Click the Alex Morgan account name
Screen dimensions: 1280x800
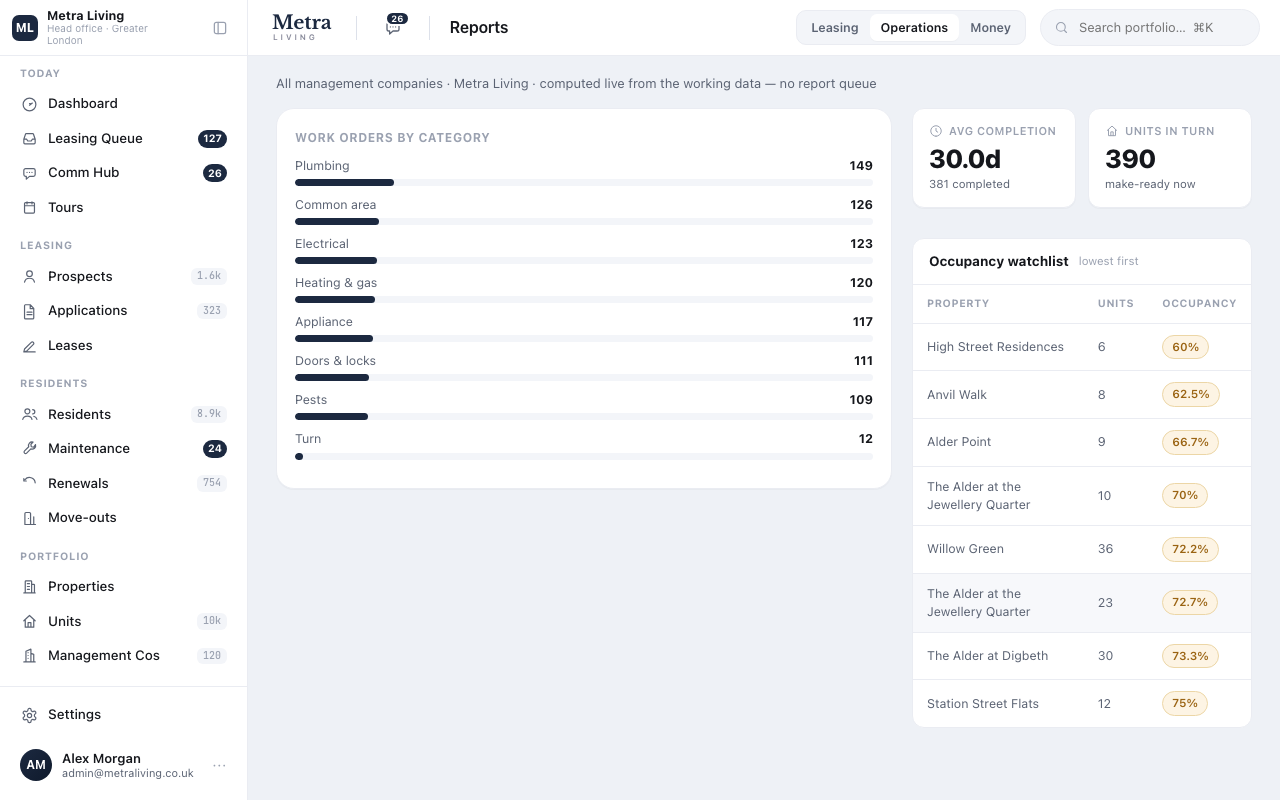point(101,758)
